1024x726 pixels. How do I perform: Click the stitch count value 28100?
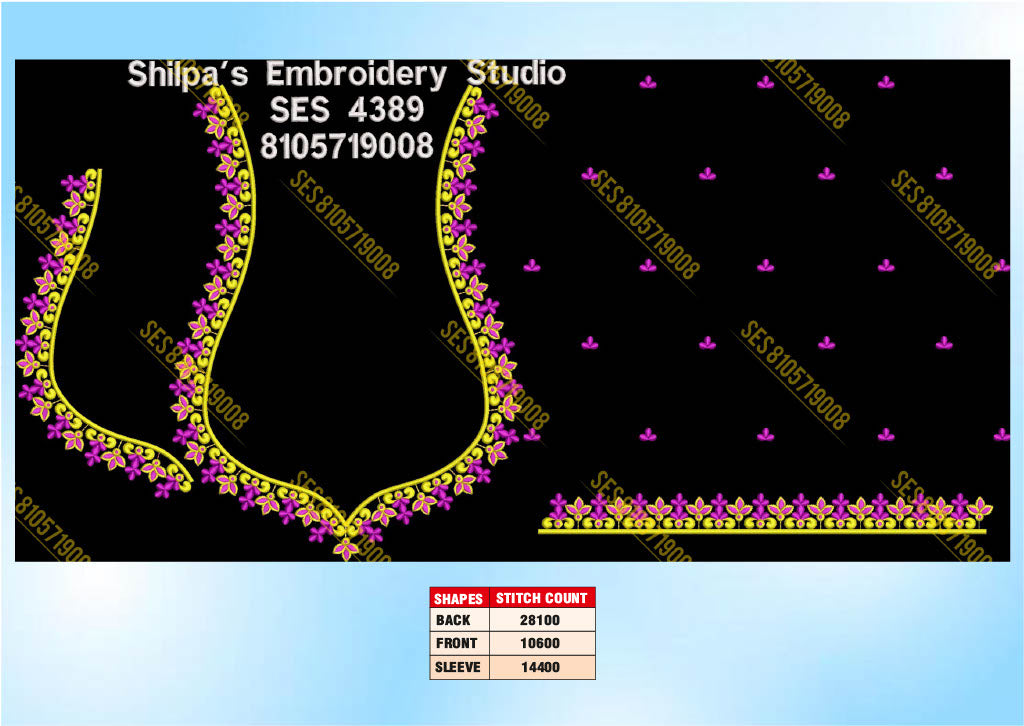pos(540,620)
